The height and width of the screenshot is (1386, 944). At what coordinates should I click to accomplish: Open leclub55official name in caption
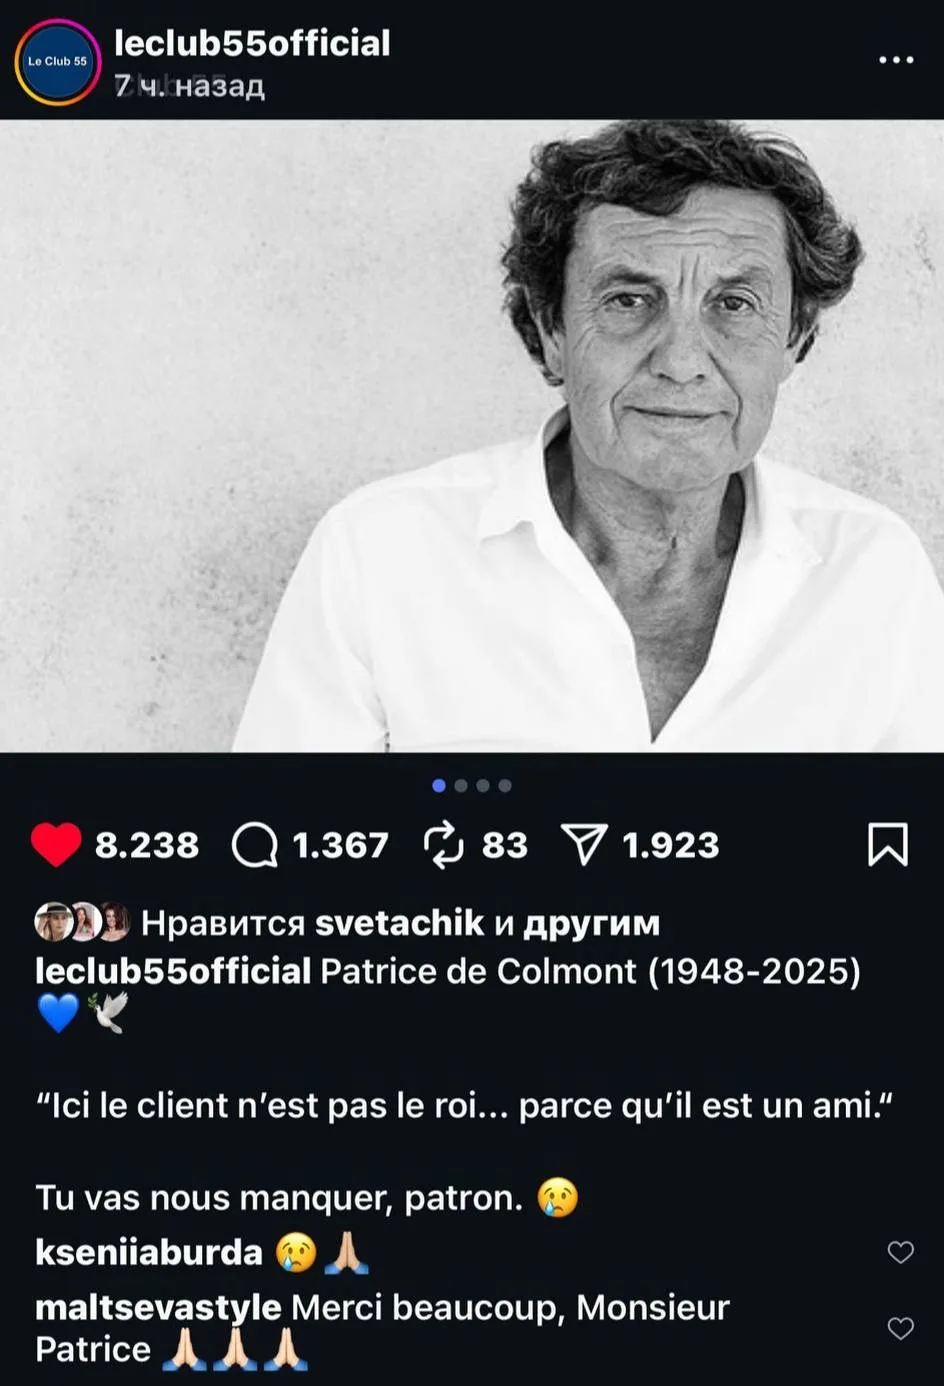click(173, 971)
